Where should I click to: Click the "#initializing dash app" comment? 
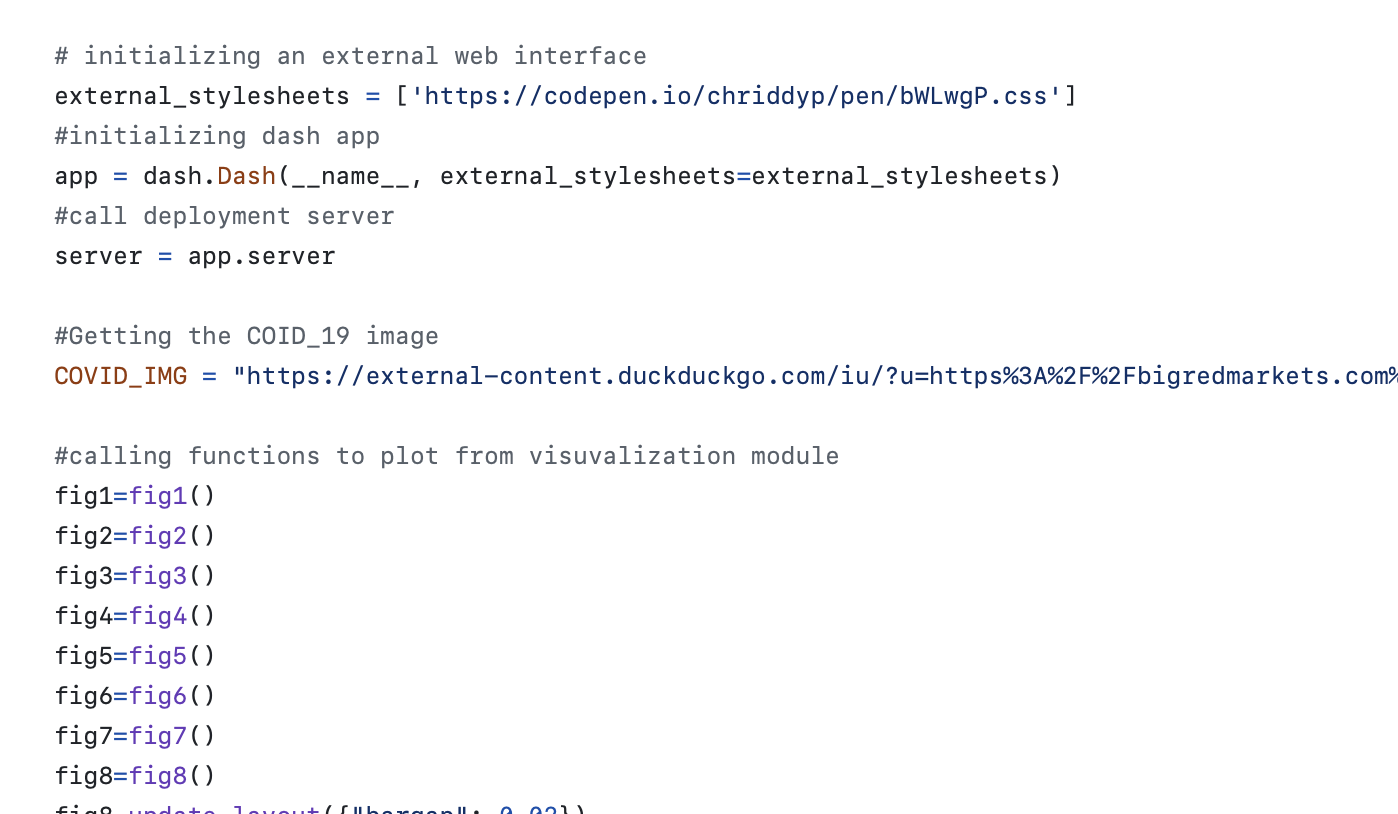click(217, 136)
